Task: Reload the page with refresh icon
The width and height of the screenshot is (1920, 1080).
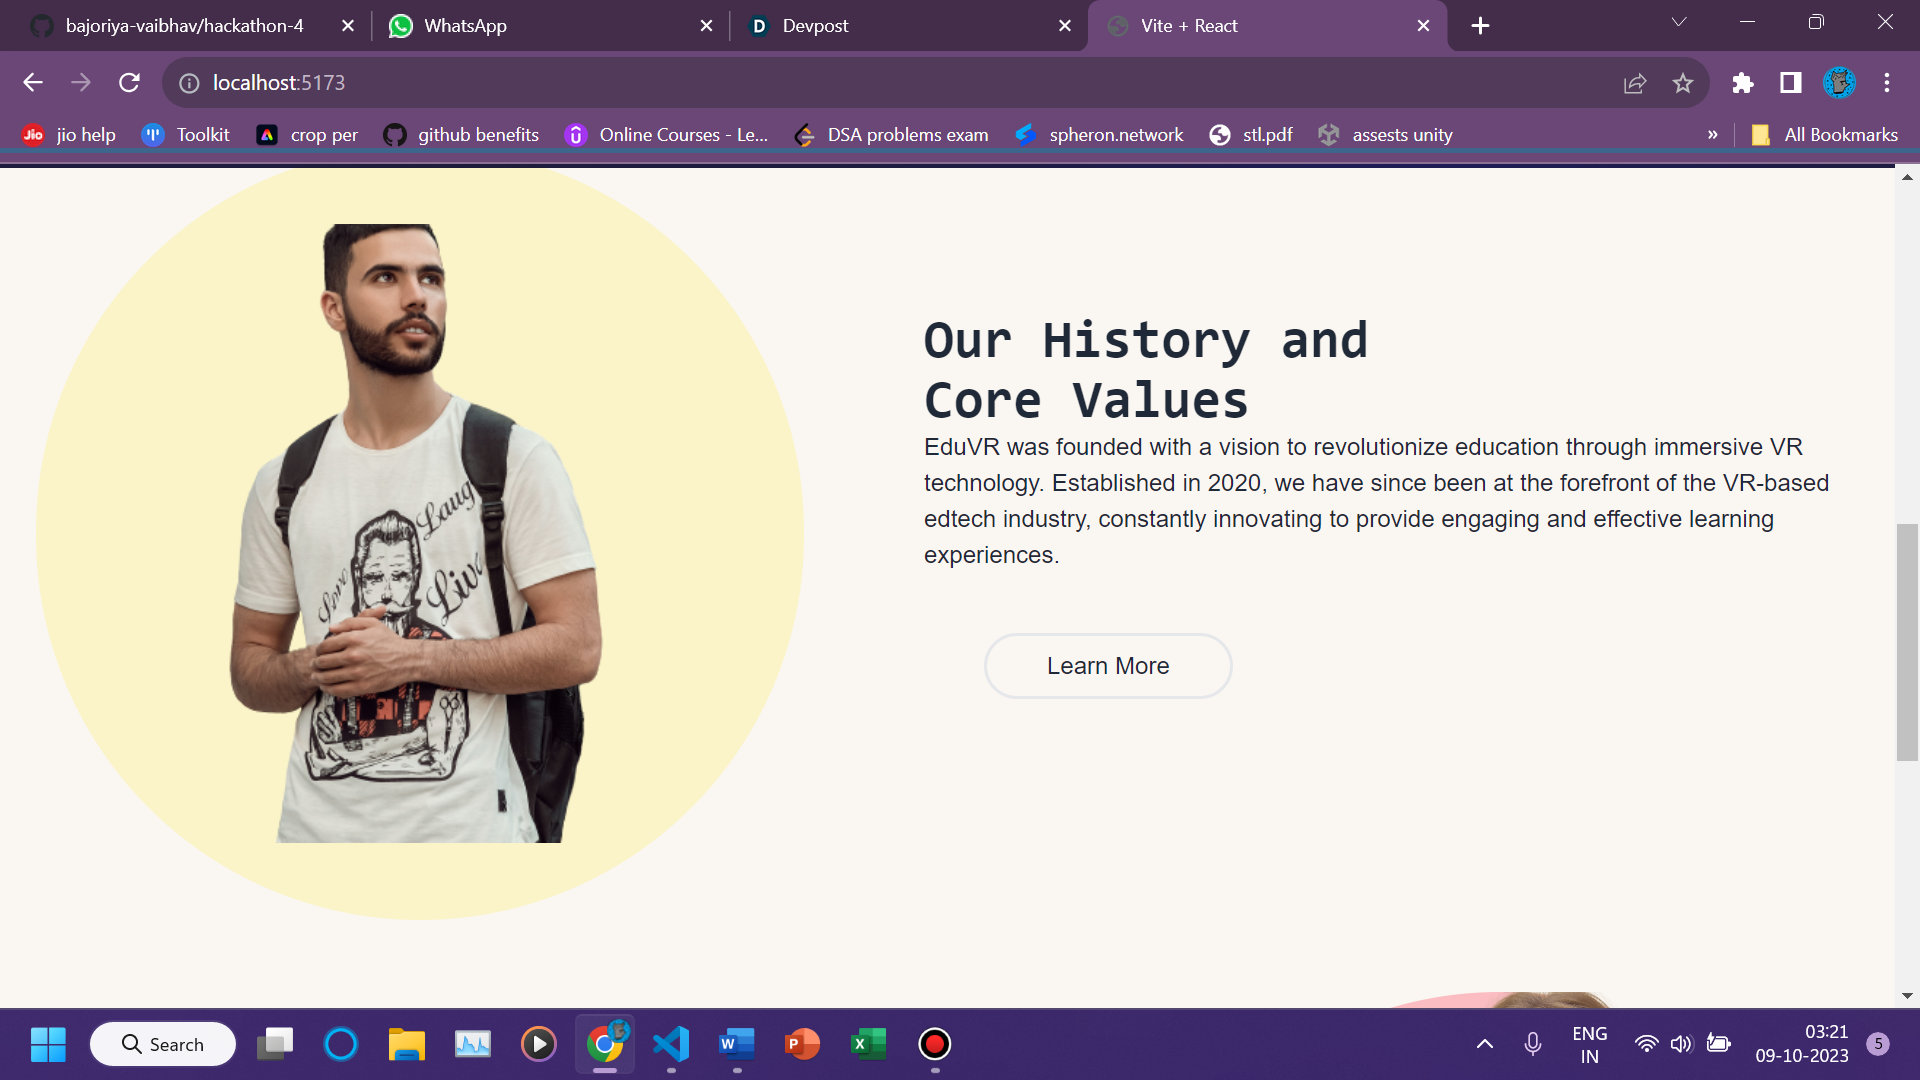Action: [129, 83]
